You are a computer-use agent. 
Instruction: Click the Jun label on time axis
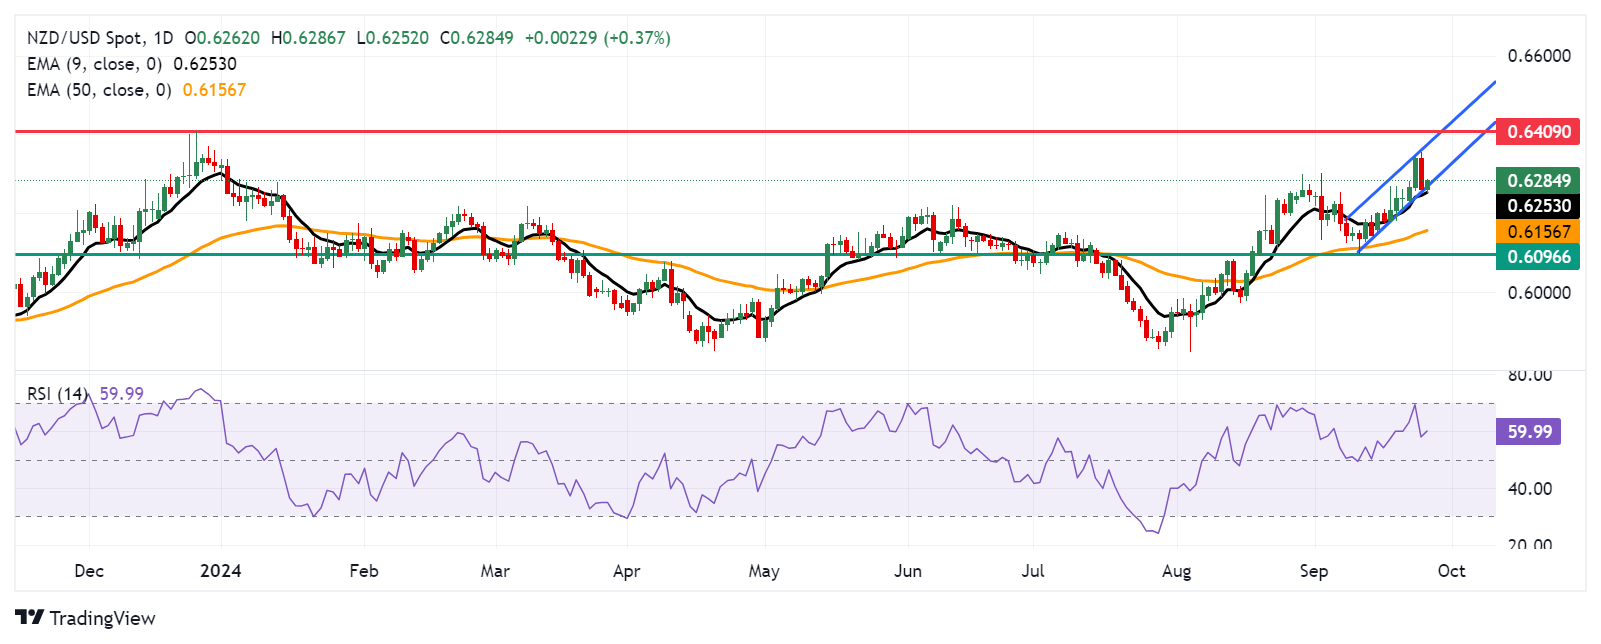pyautogui.click(x=907, y=571)
